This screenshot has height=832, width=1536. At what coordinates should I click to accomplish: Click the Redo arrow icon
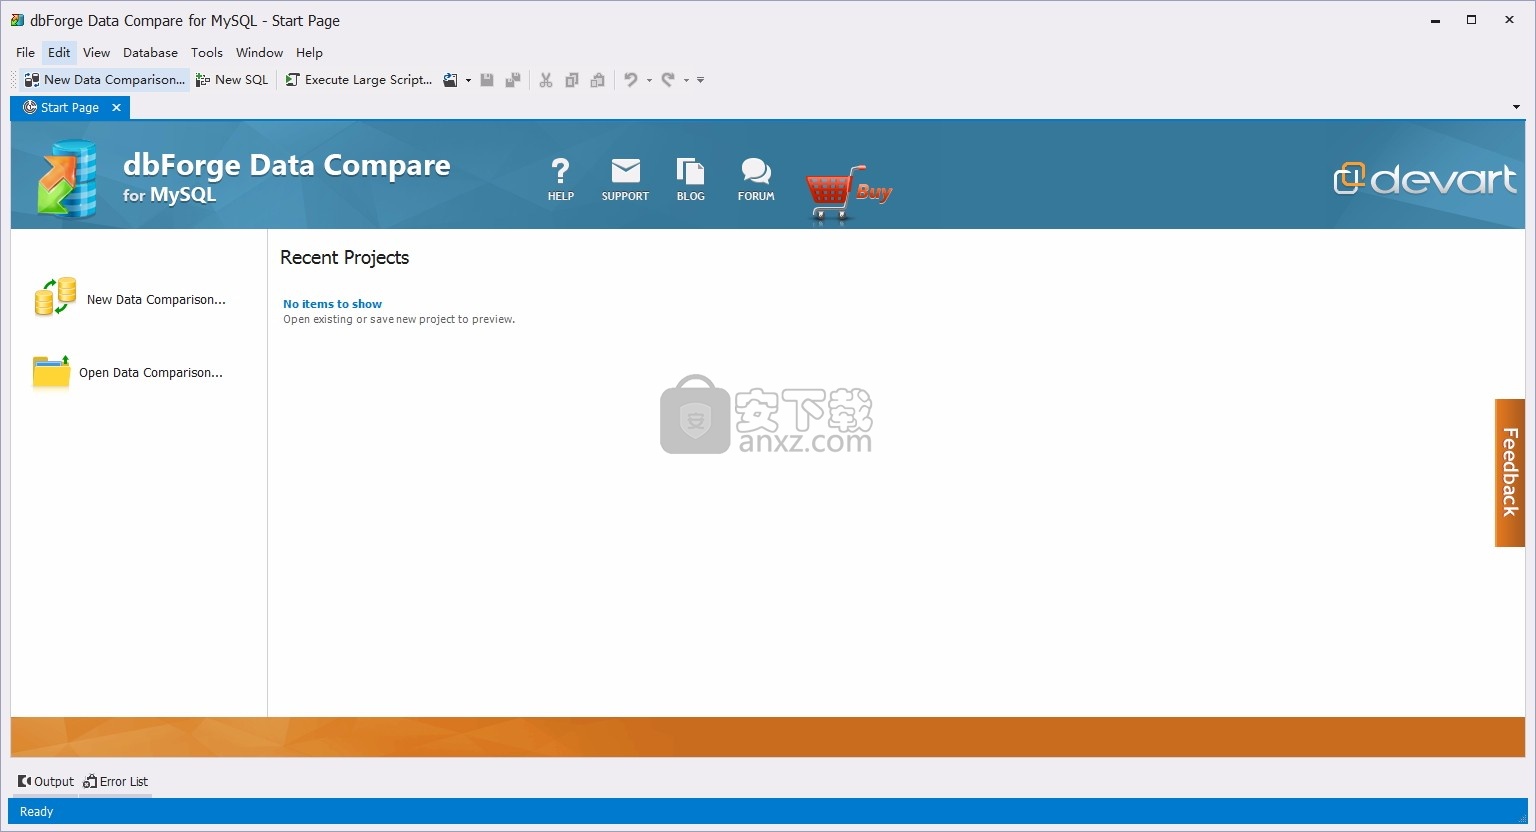[668, 80]
